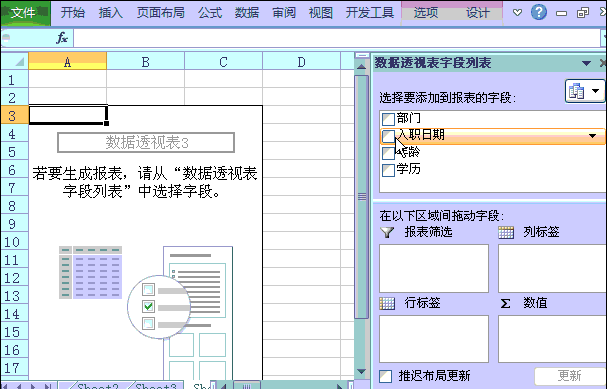Select the 设计 PivotTable tools tab
The height and width of the screenshot is (389, 607).
point(477,13)
